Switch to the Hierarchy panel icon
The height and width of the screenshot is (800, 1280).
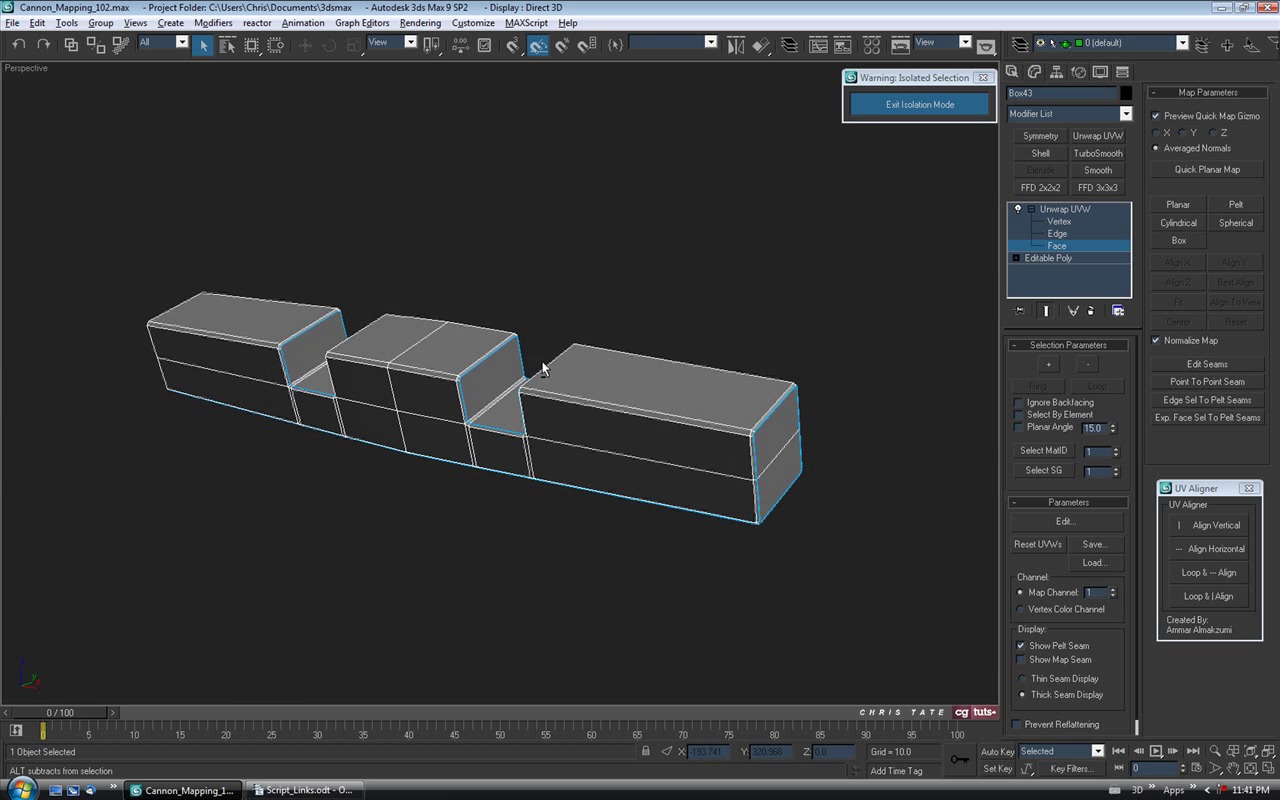tap(1056, 72)
